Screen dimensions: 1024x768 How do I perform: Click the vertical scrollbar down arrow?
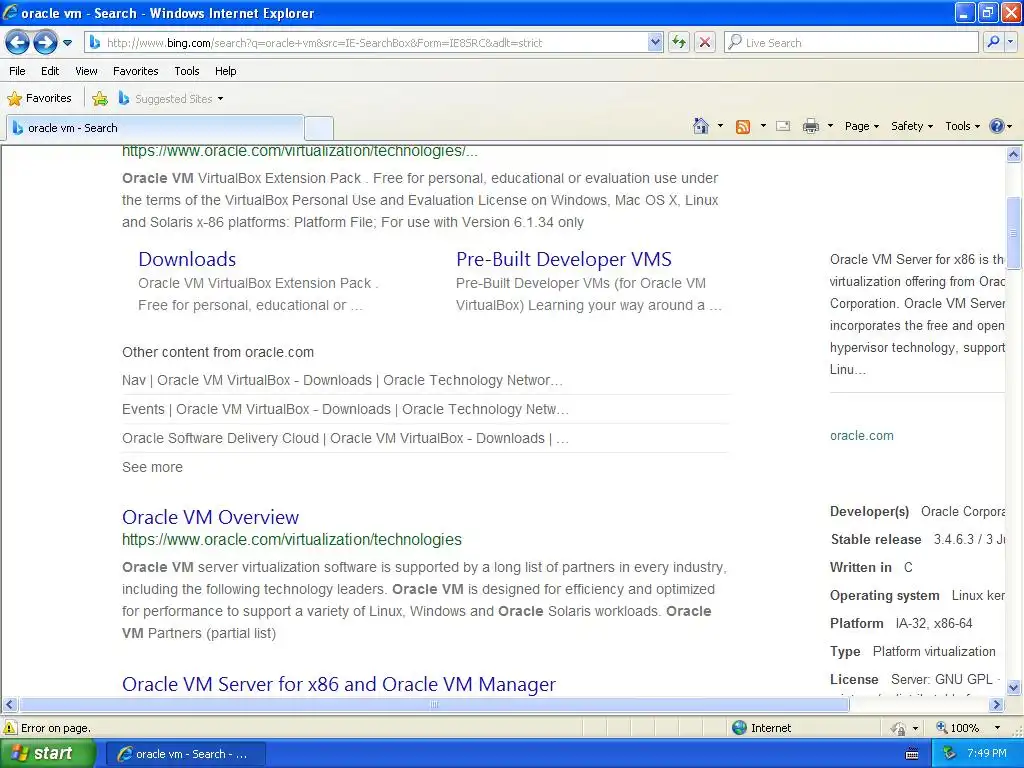(1014, 687)
